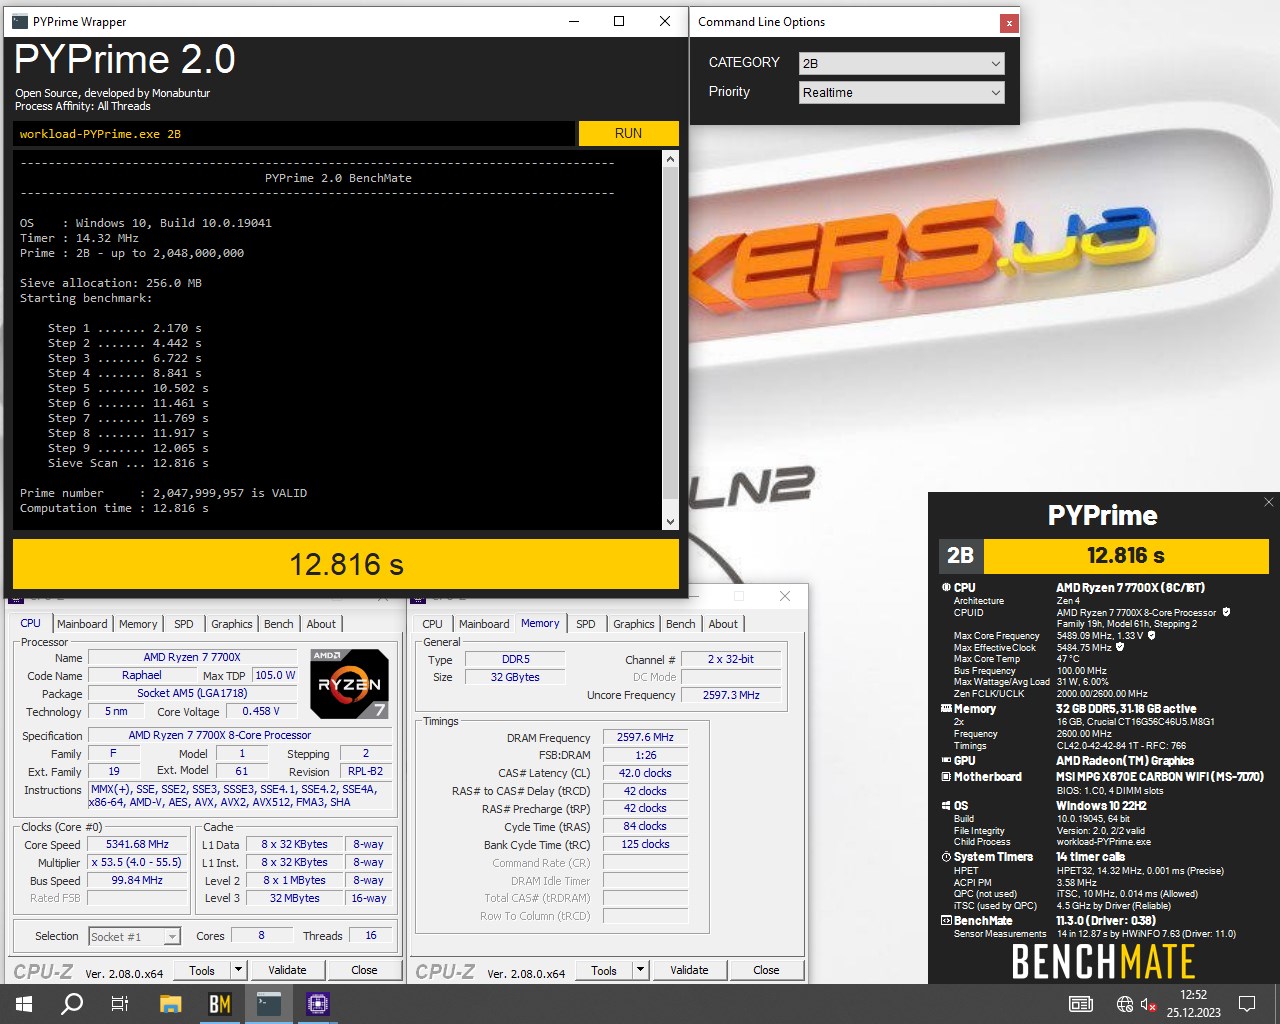Click the shield icon next to Max Effective Clock
Viewport: 1280px width, 1024px height.
pyautogui.click(x=1119, y=647)
